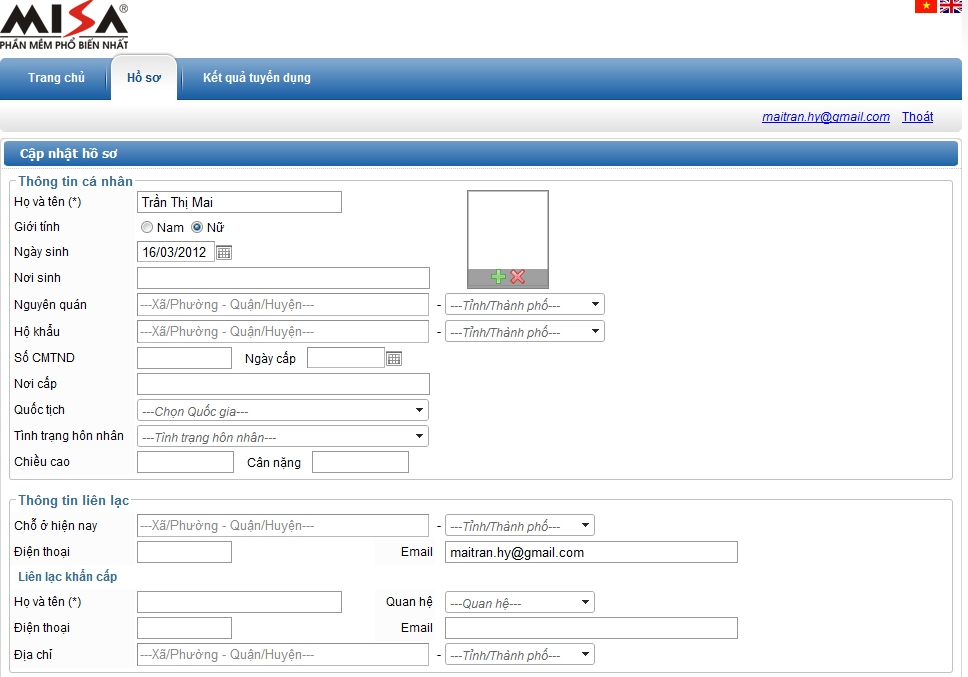Click the Thoát logout link
The image size is (968, 677).
(917, 117)
